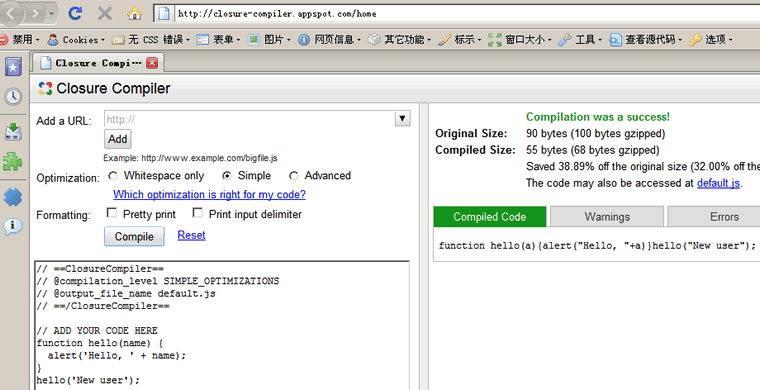Click the page icon in address bar
This screenshot has width=760, height=390.
164,14
